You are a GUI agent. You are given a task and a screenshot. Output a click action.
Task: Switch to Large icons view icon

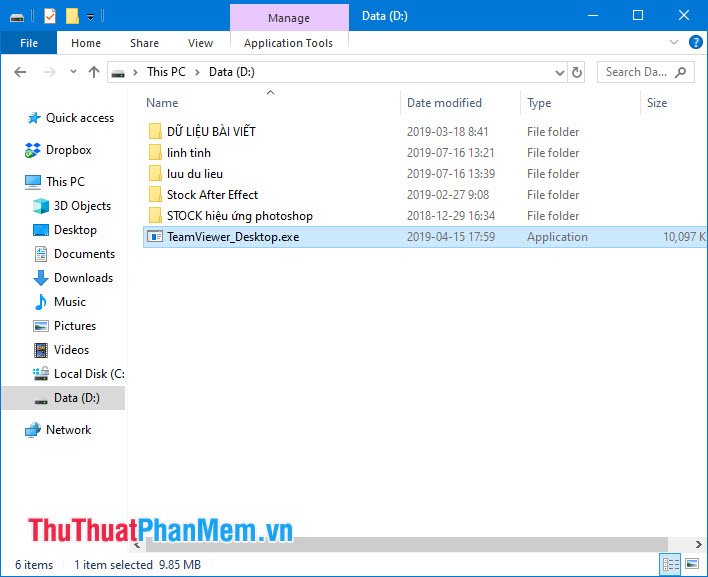[x=692, y=564]
